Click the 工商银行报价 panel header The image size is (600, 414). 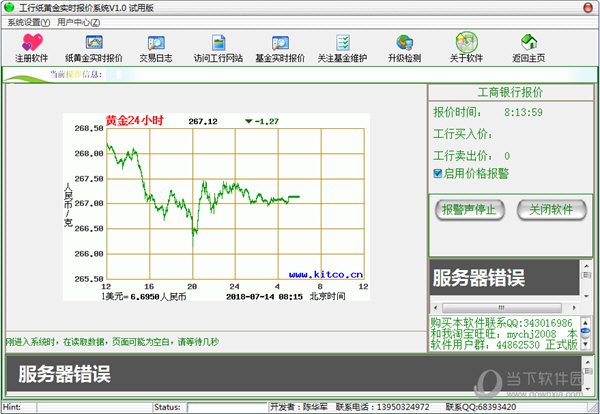pos(510,92)
